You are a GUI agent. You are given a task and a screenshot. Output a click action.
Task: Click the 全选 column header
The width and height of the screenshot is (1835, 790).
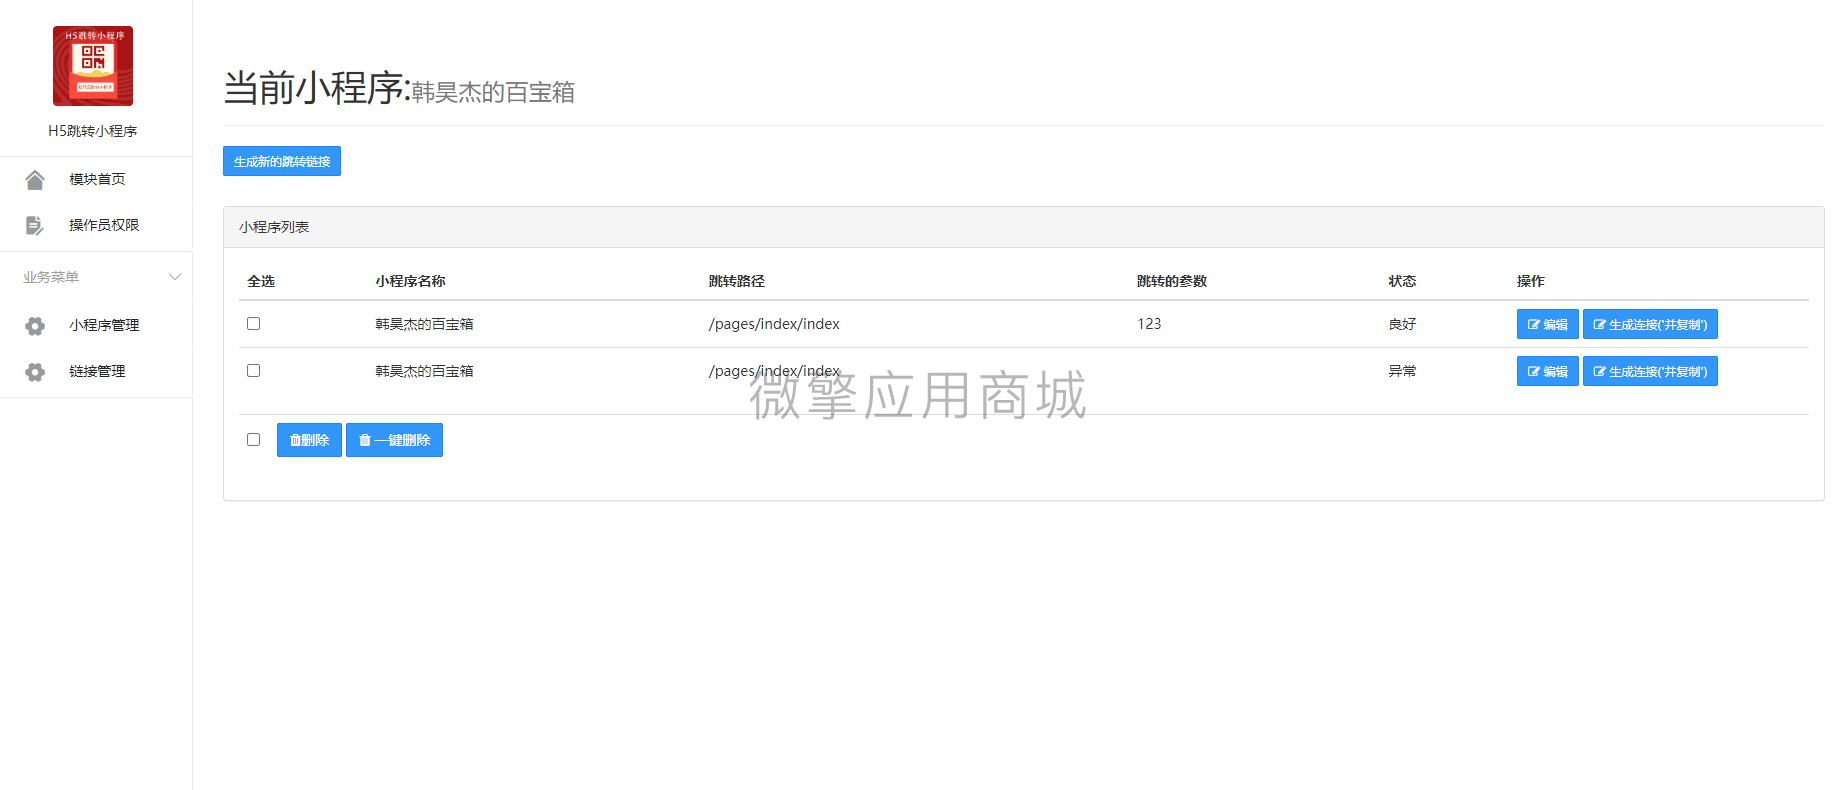(261, 281)
